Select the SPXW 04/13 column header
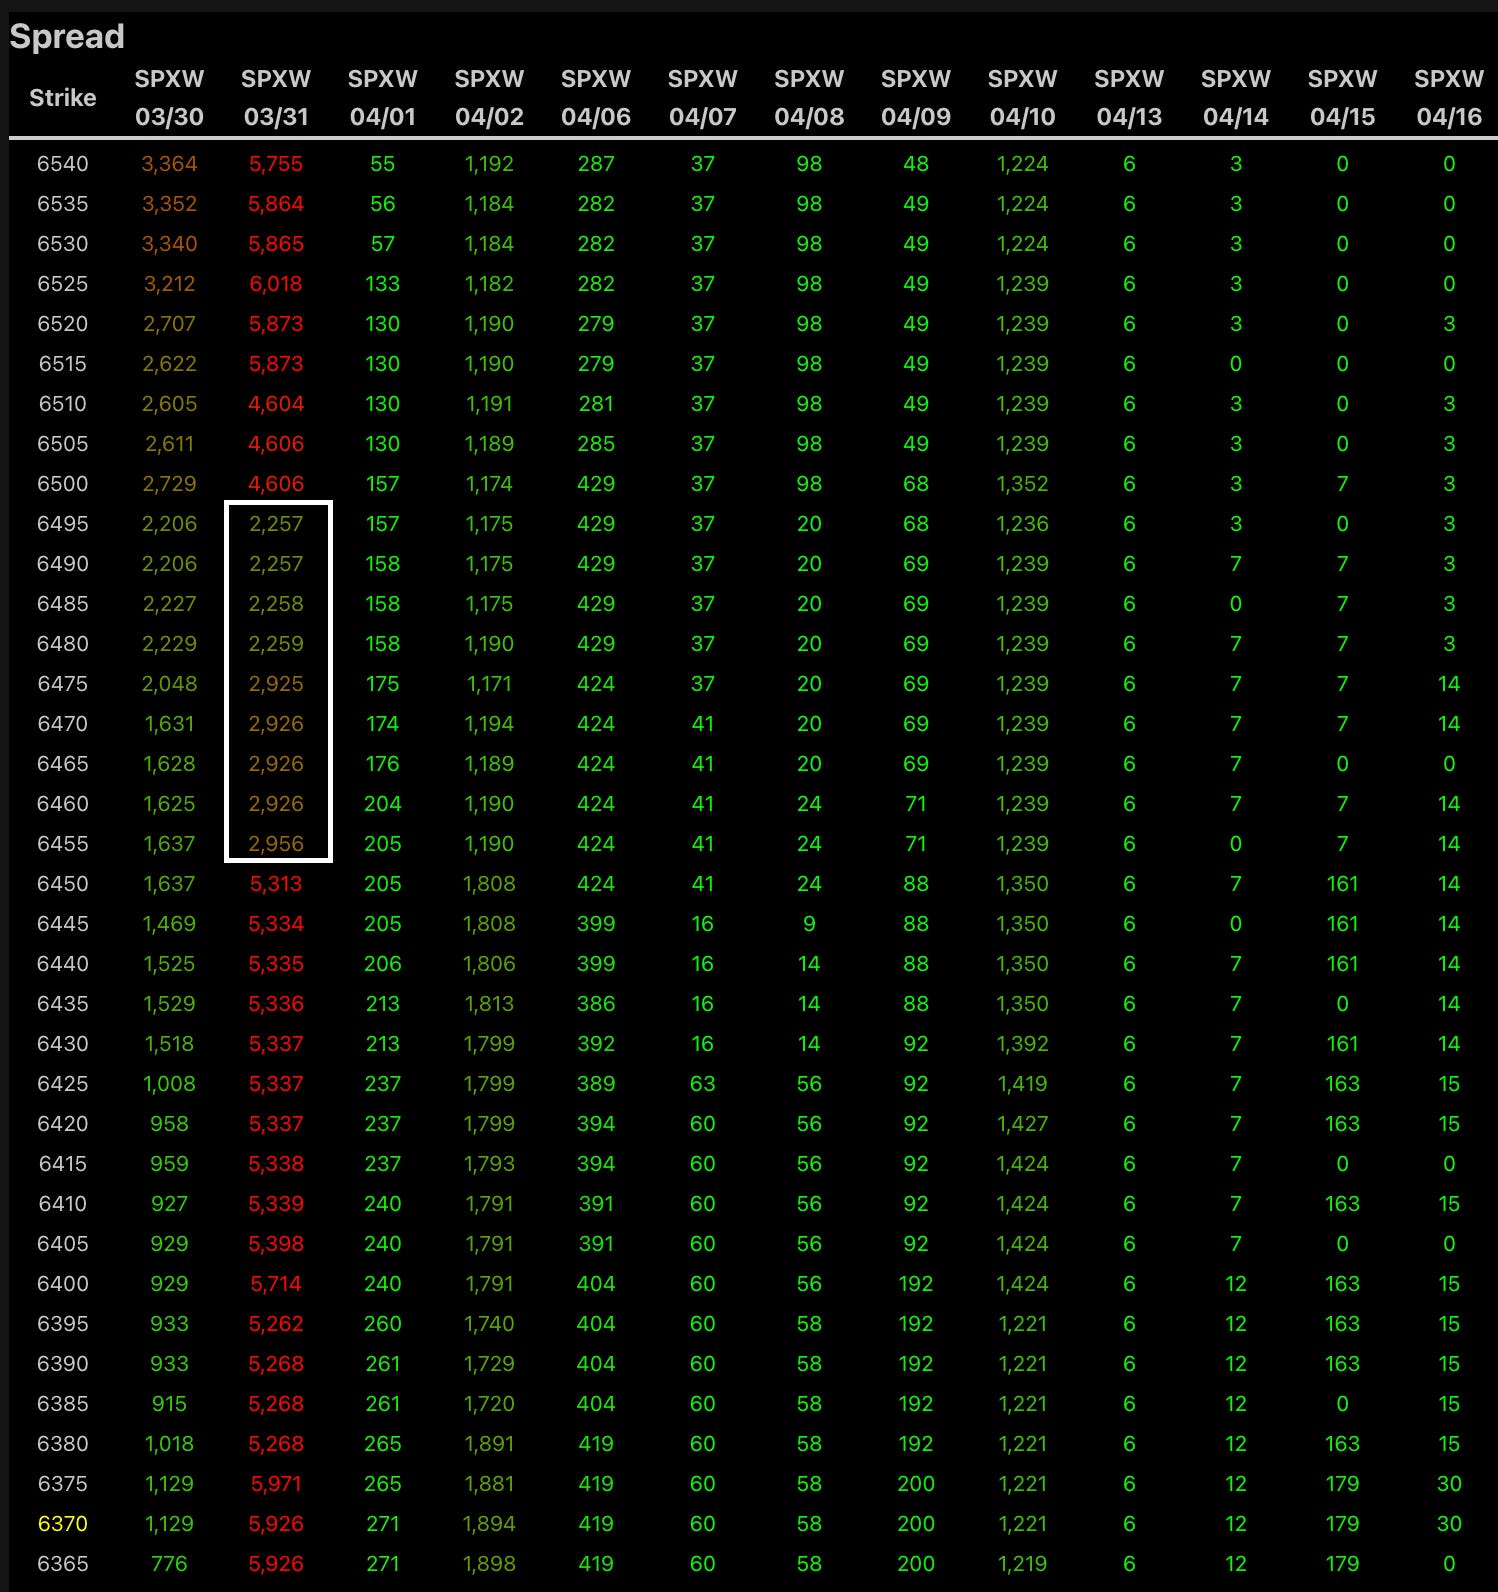 tap(1129, 98)
